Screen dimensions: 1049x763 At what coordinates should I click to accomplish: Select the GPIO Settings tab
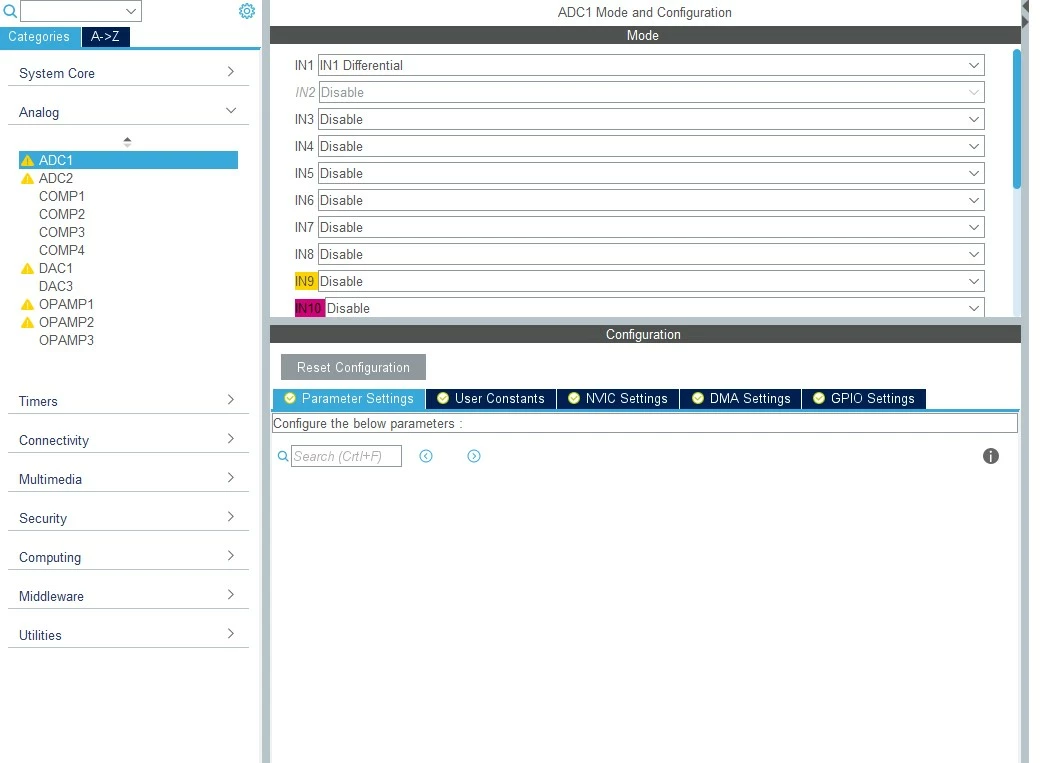[x=864, y=399]
